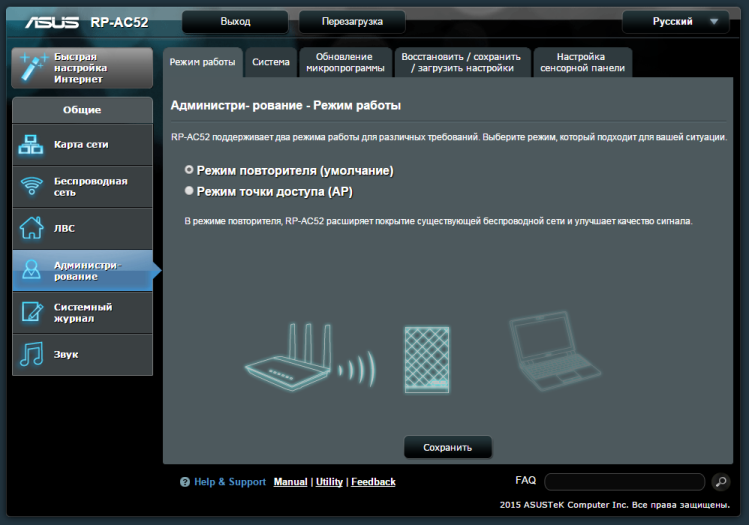This screenshot has width=749, height=525.
Task: Switch to Режим работы tab
Action: (x=203, y=62)
